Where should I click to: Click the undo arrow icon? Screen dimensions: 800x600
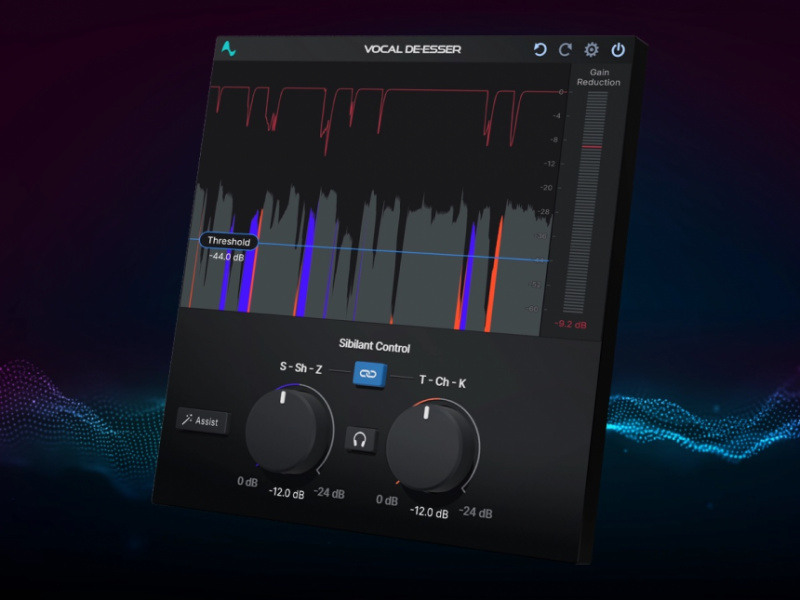click(x=540, y=49)
